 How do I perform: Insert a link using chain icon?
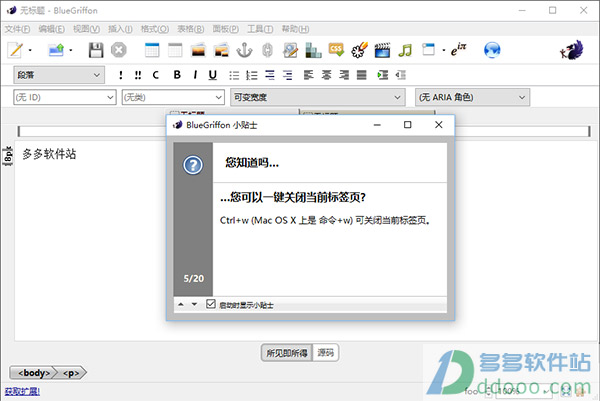click(x=267, y=50)
